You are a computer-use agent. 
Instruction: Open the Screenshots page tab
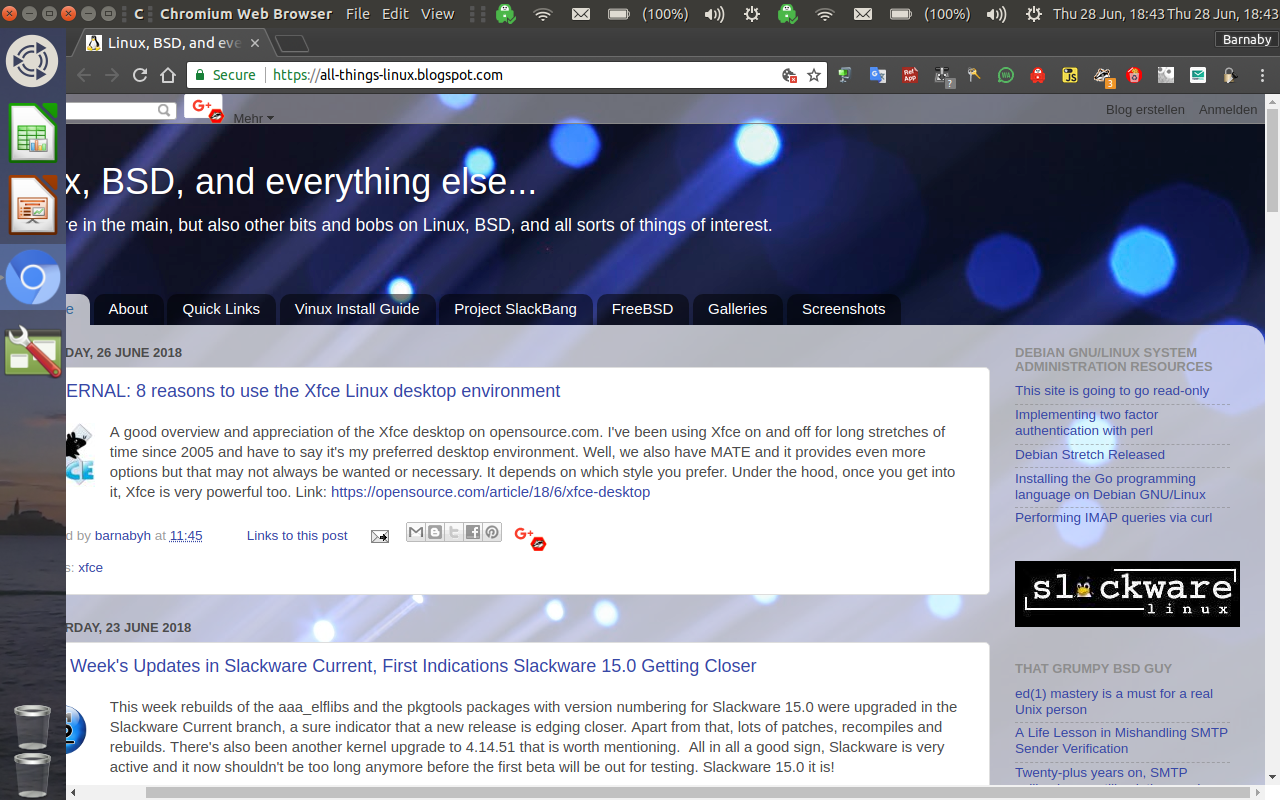click(x=844, y=309)
